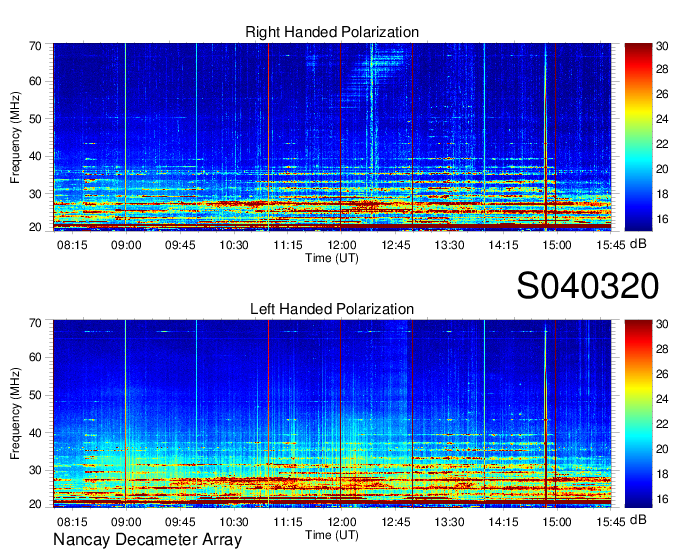Click the "20" frequency tick on Right Handed plot
This screenshot has height=552, width=680.
pyautogui.click(x=35, y=227)
